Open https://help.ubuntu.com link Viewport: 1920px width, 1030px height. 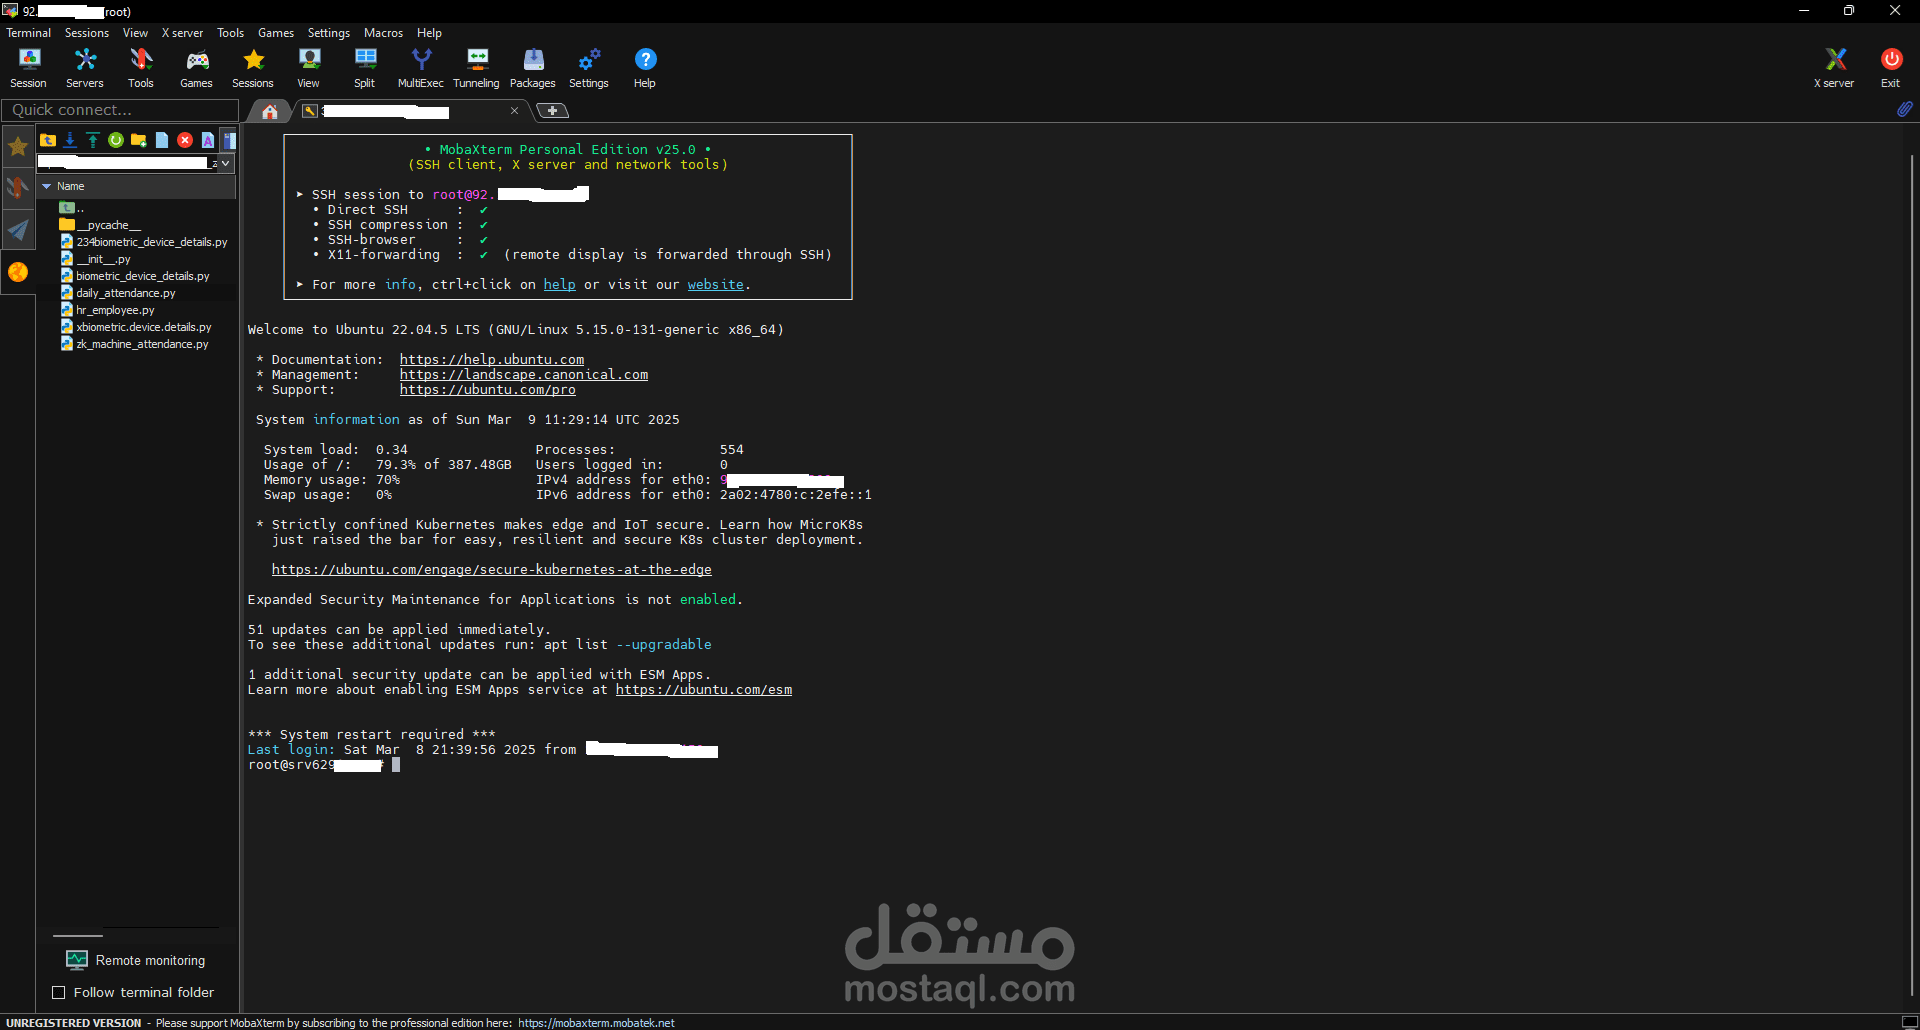[492, 360]
